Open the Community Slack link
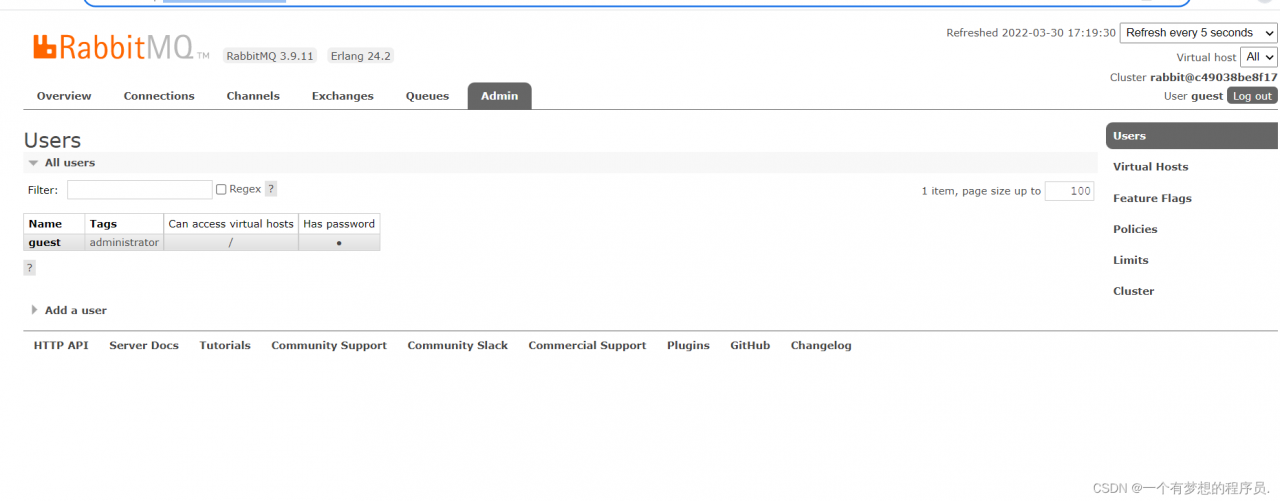Viewport: 1280px width, 501px height. click(x=458, y=345)
